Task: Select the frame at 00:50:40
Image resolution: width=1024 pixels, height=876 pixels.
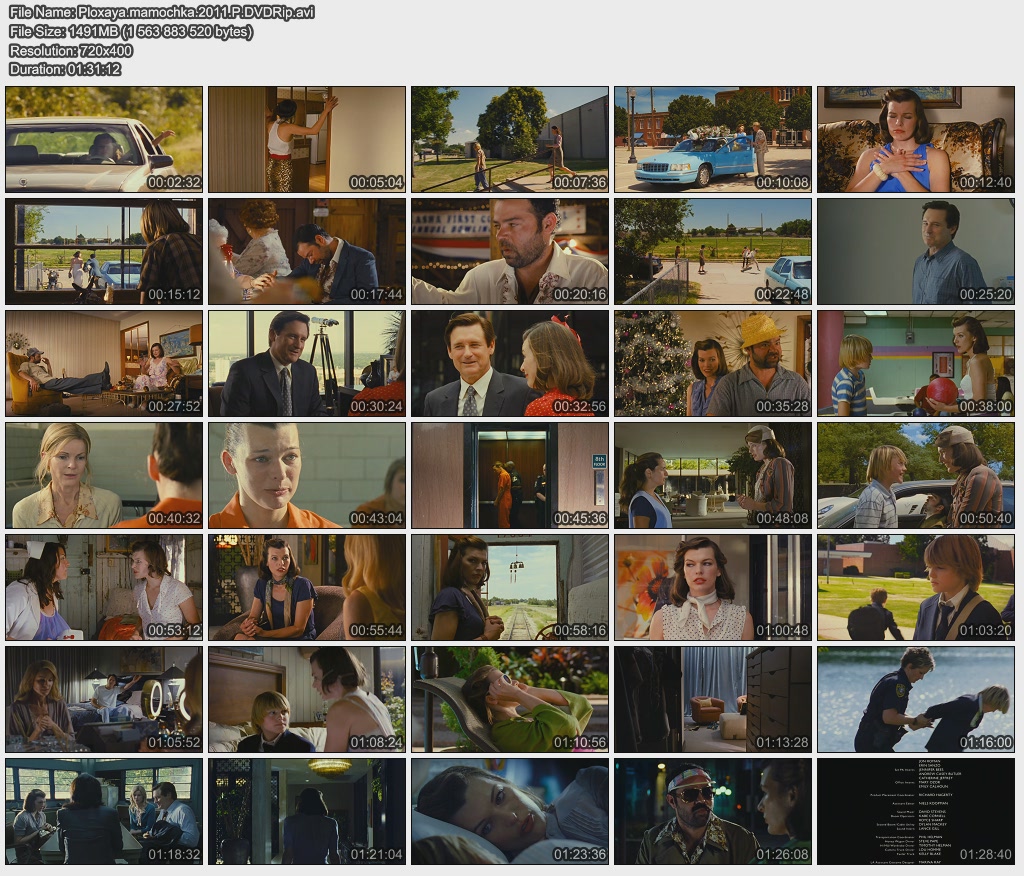Action: (x=916, y=476)
